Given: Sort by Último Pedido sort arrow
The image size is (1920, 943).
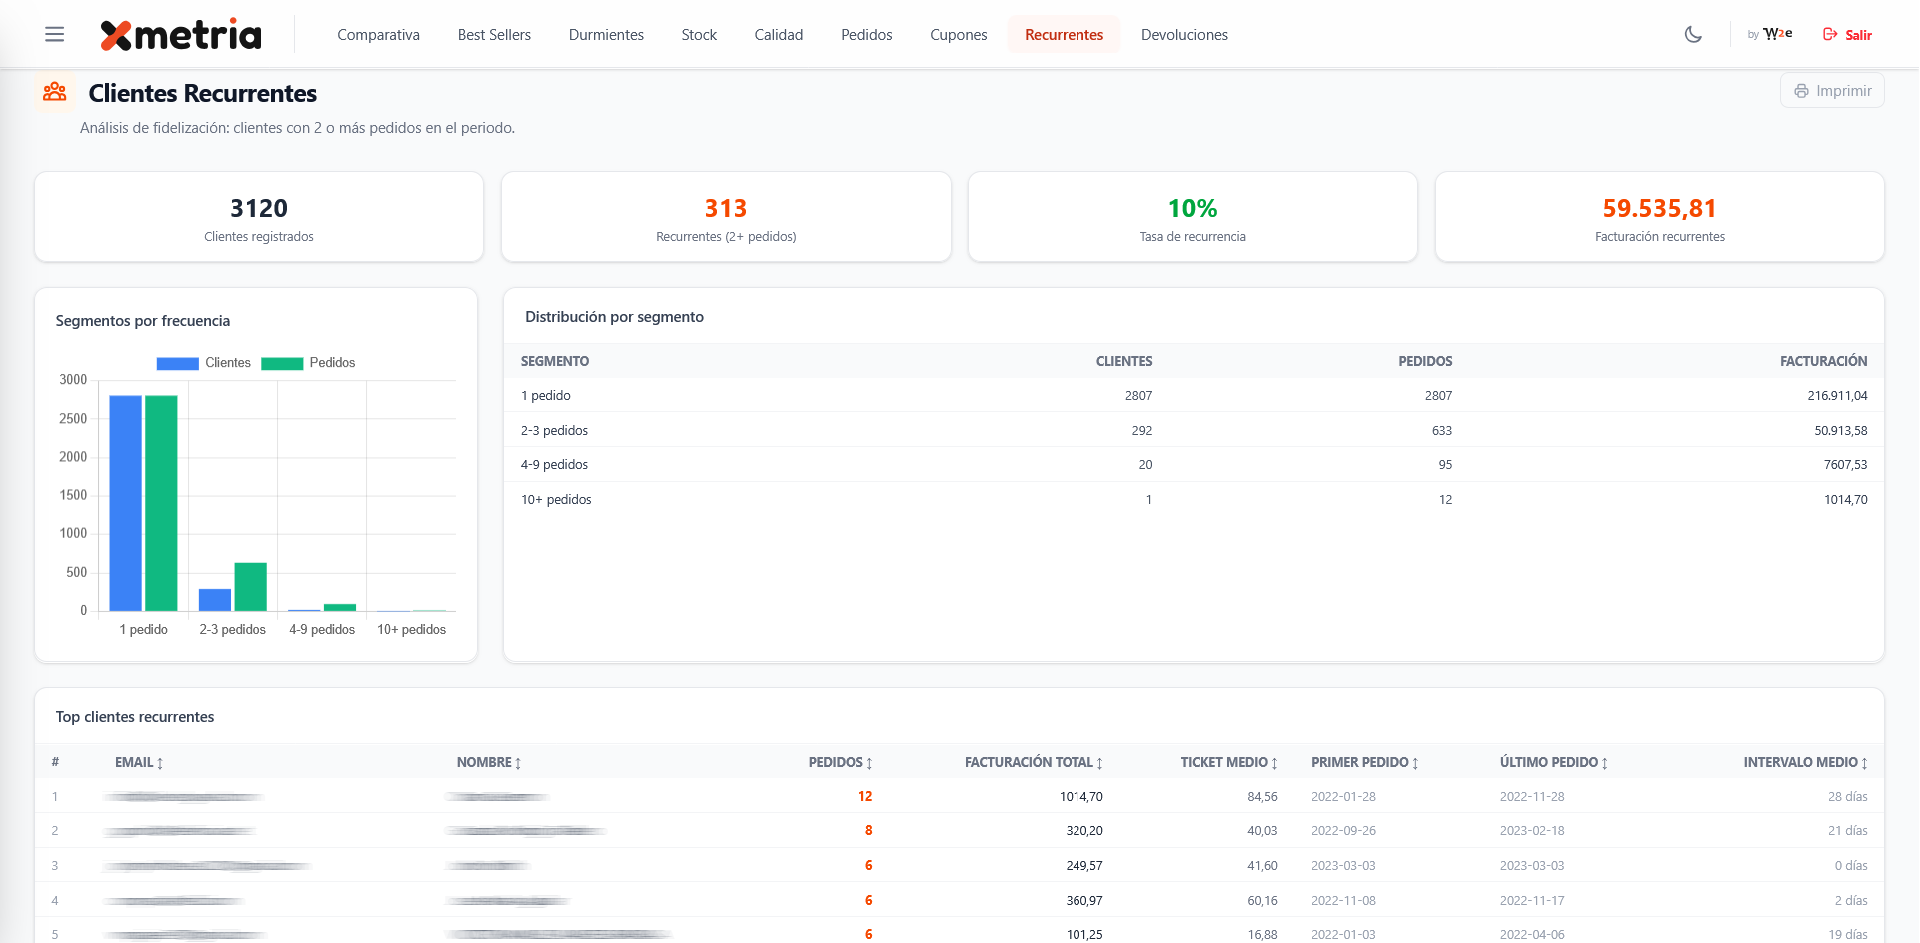Looking at the screenshot, I should coord(1605,763).
